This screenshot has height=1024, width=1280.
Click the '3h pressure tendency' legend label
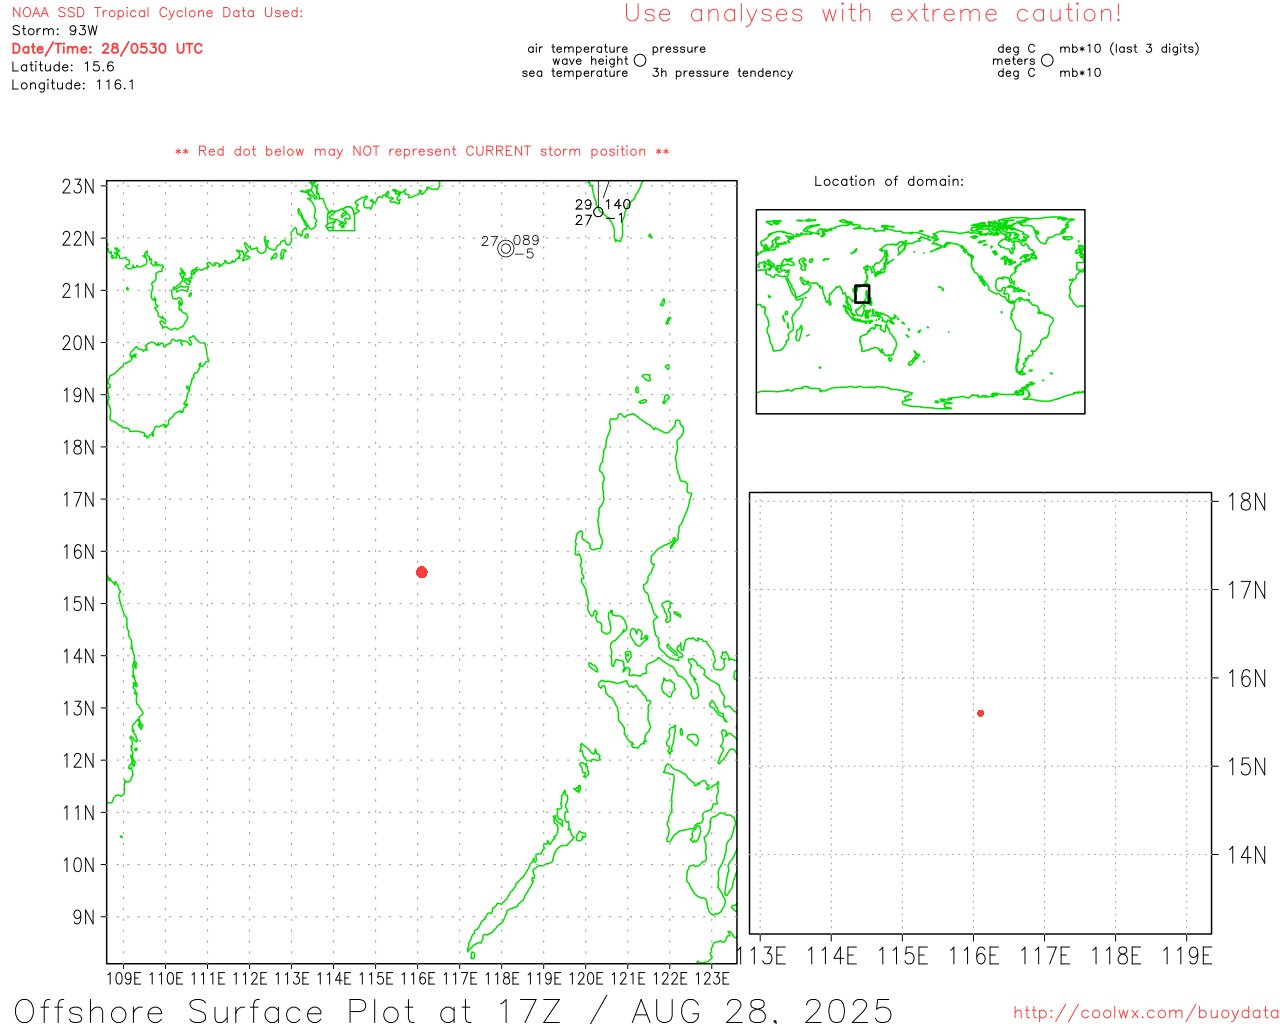point(722,72)
